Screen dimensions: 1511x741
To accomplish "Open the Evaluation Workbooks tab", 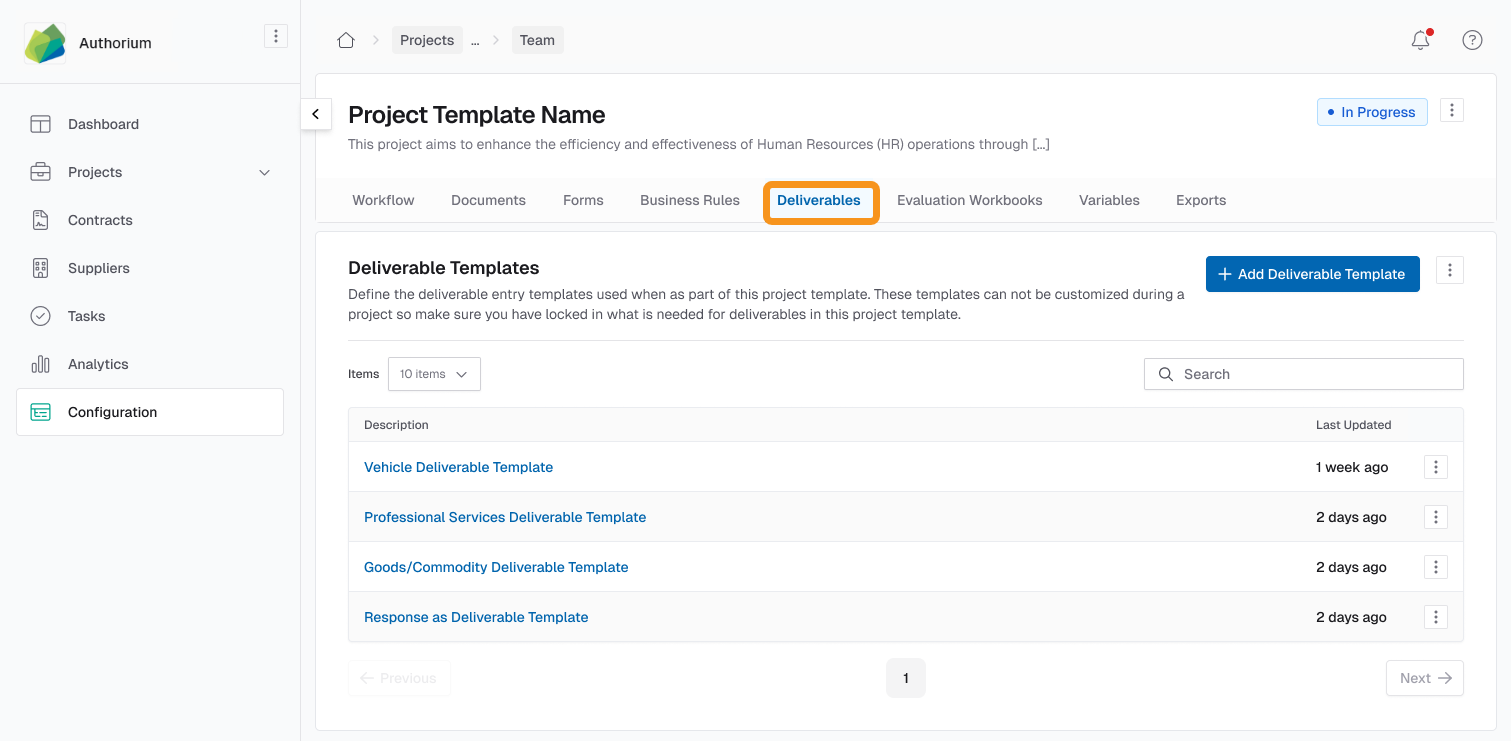I will [x=969, y=200].
